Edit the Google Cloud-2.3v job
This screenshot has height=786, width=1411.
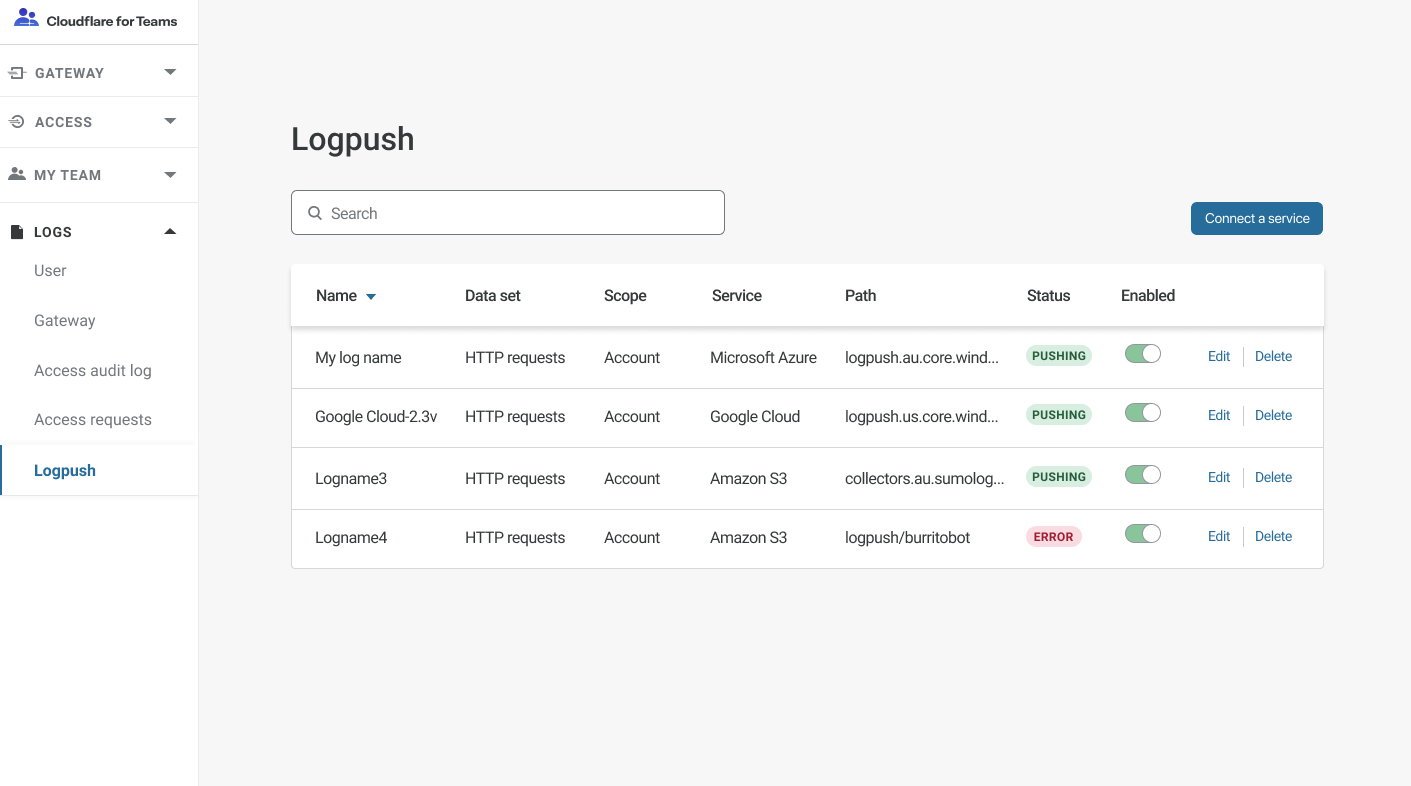click(x=1219, y=415)
